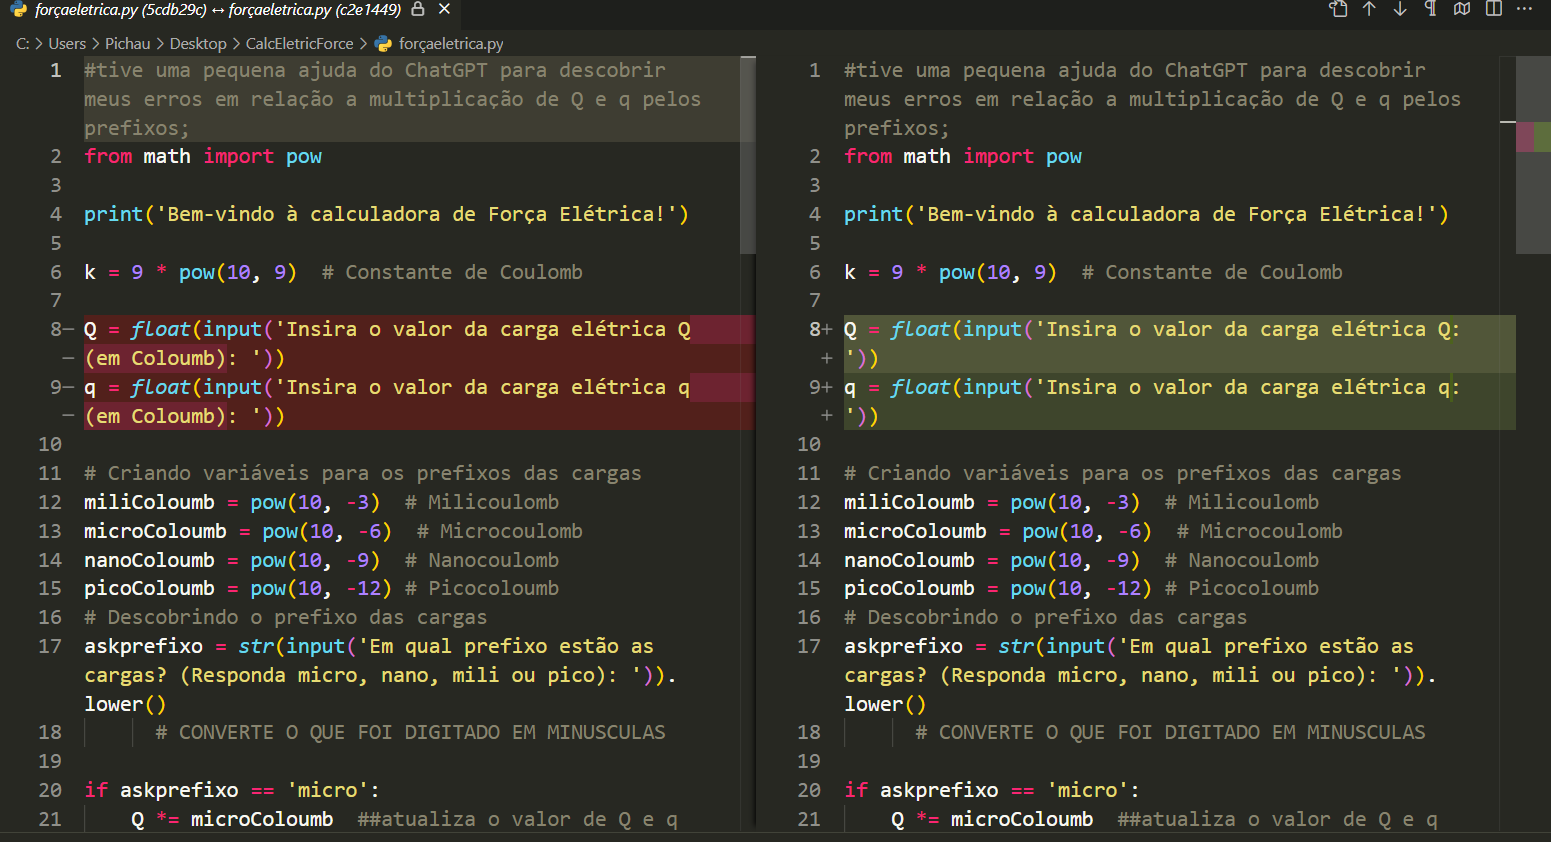Click added-line plus marker at right line 8
Image resolution: width=1551 pixels, height=842 pixels.
click(827, 329)
